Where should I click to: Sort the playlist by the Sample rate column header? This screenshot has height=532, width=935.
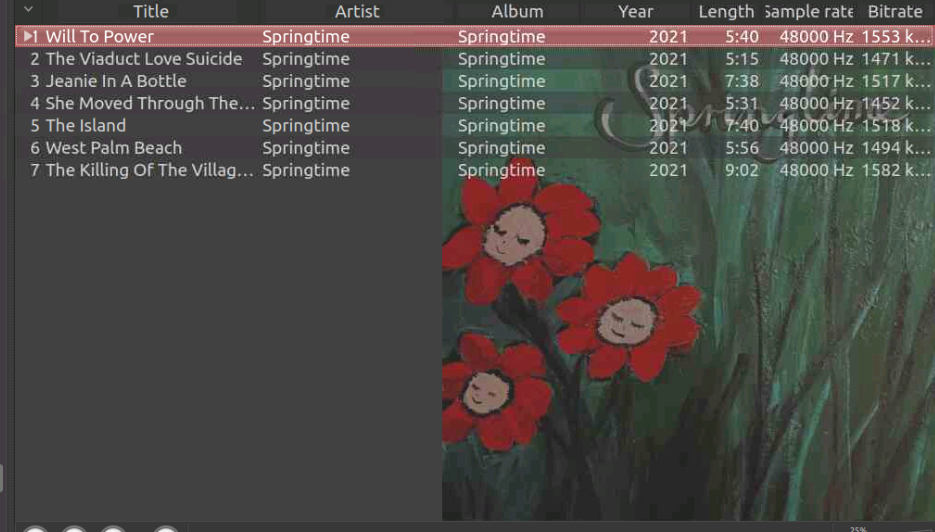(809, 11)
